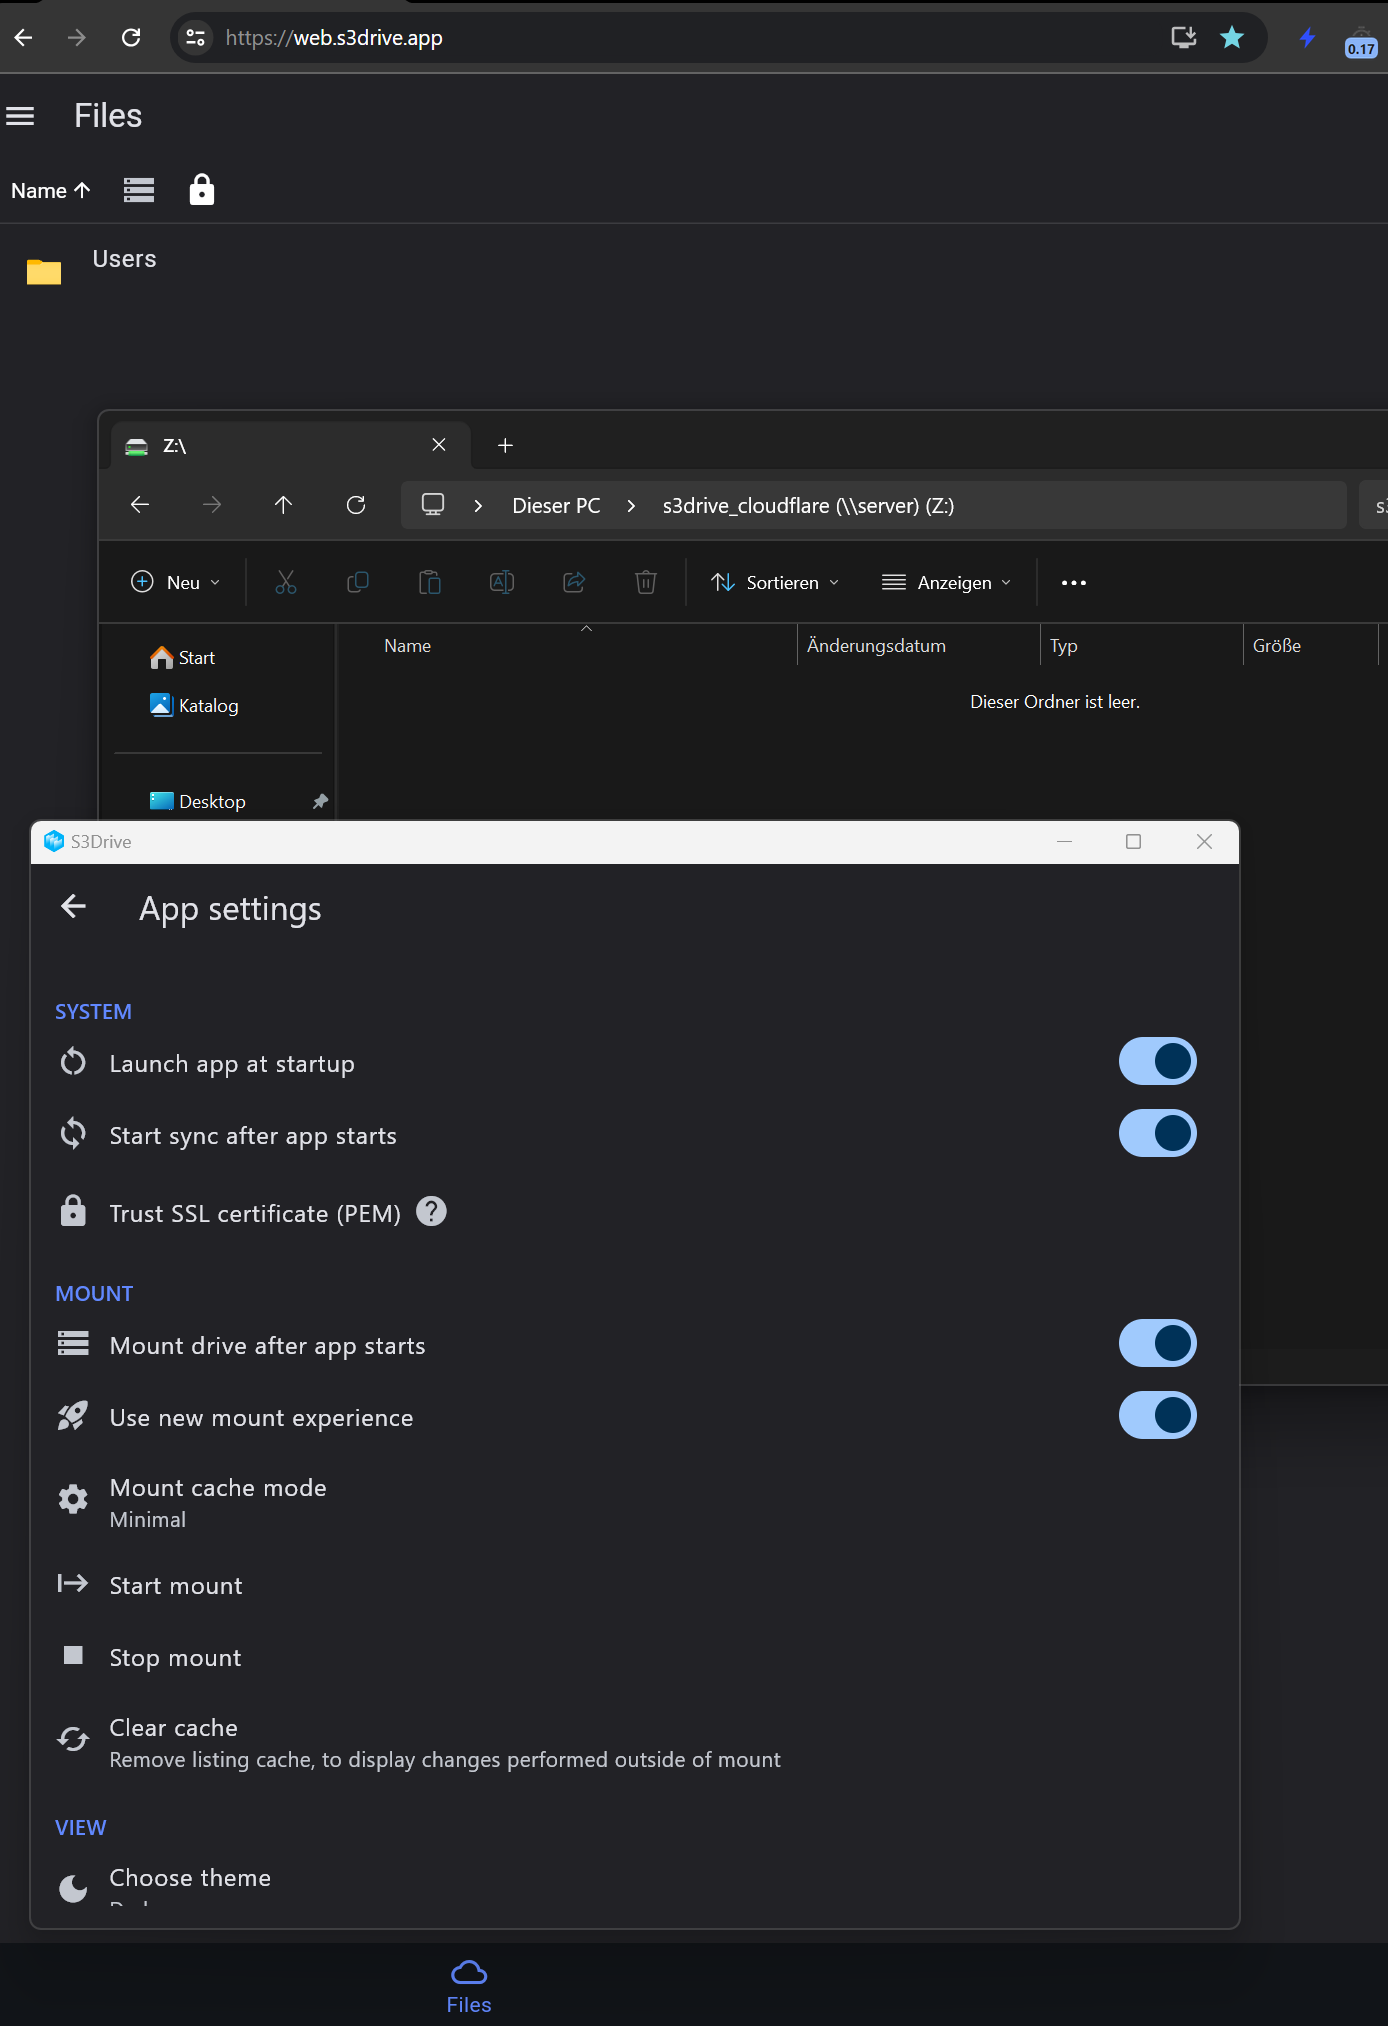This screenshot has height=2026, width=1388.
Task: Select the Z:\ tab in Explorer
Action: [290, 445]
